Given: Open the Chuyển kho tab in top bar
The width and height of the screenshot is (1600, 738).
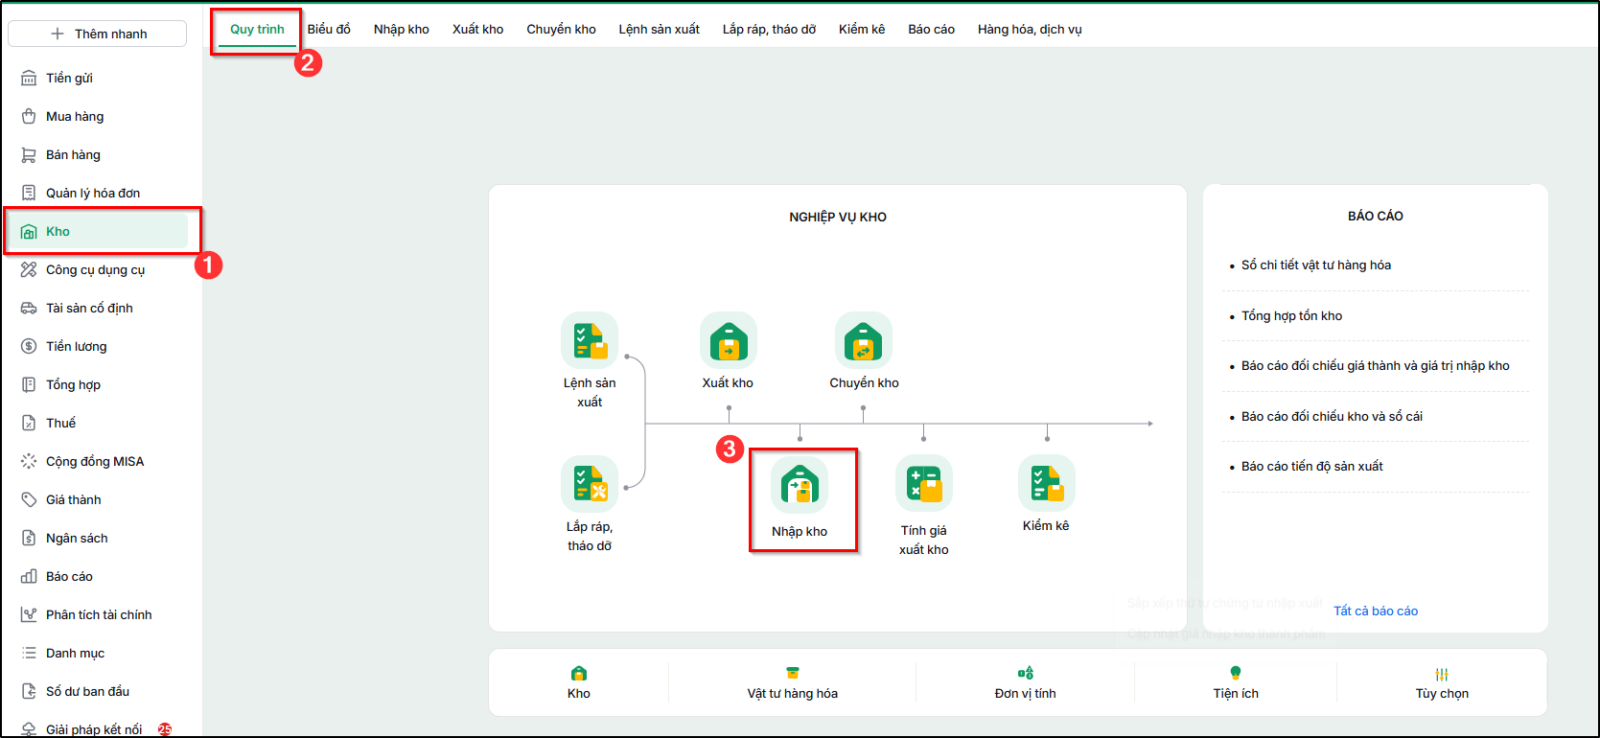Looking at the screenshot, I should 561,29.
